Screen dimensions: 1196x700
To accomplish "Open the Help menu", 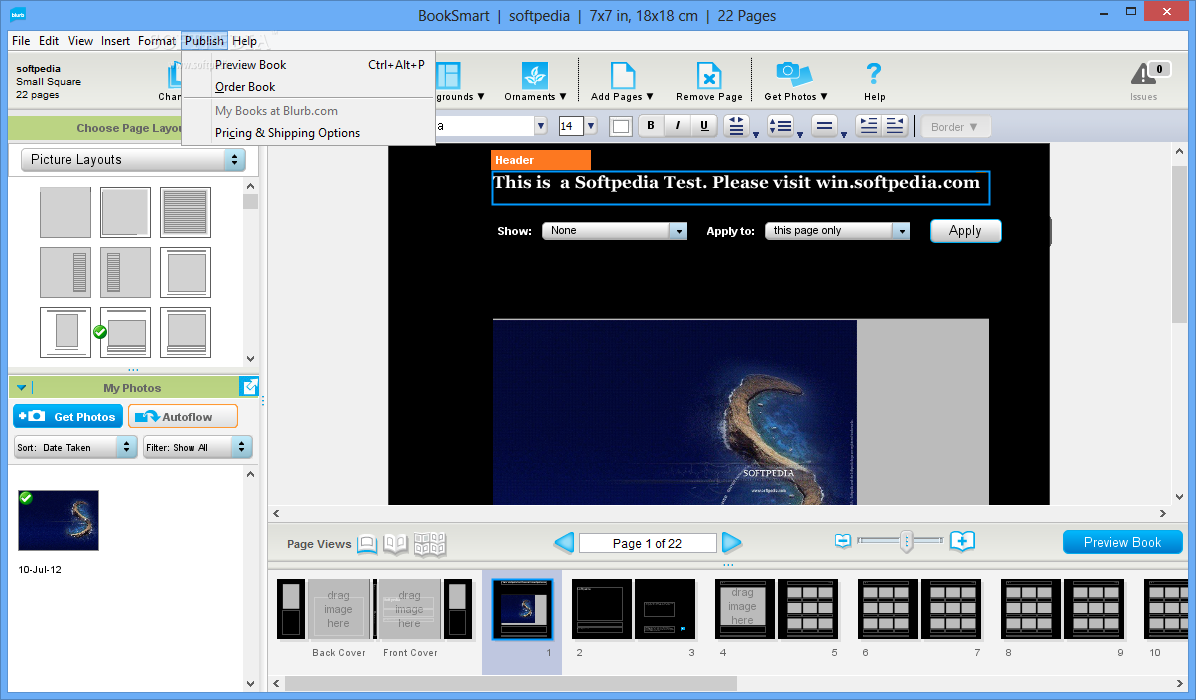I will [x=244, y=41].
